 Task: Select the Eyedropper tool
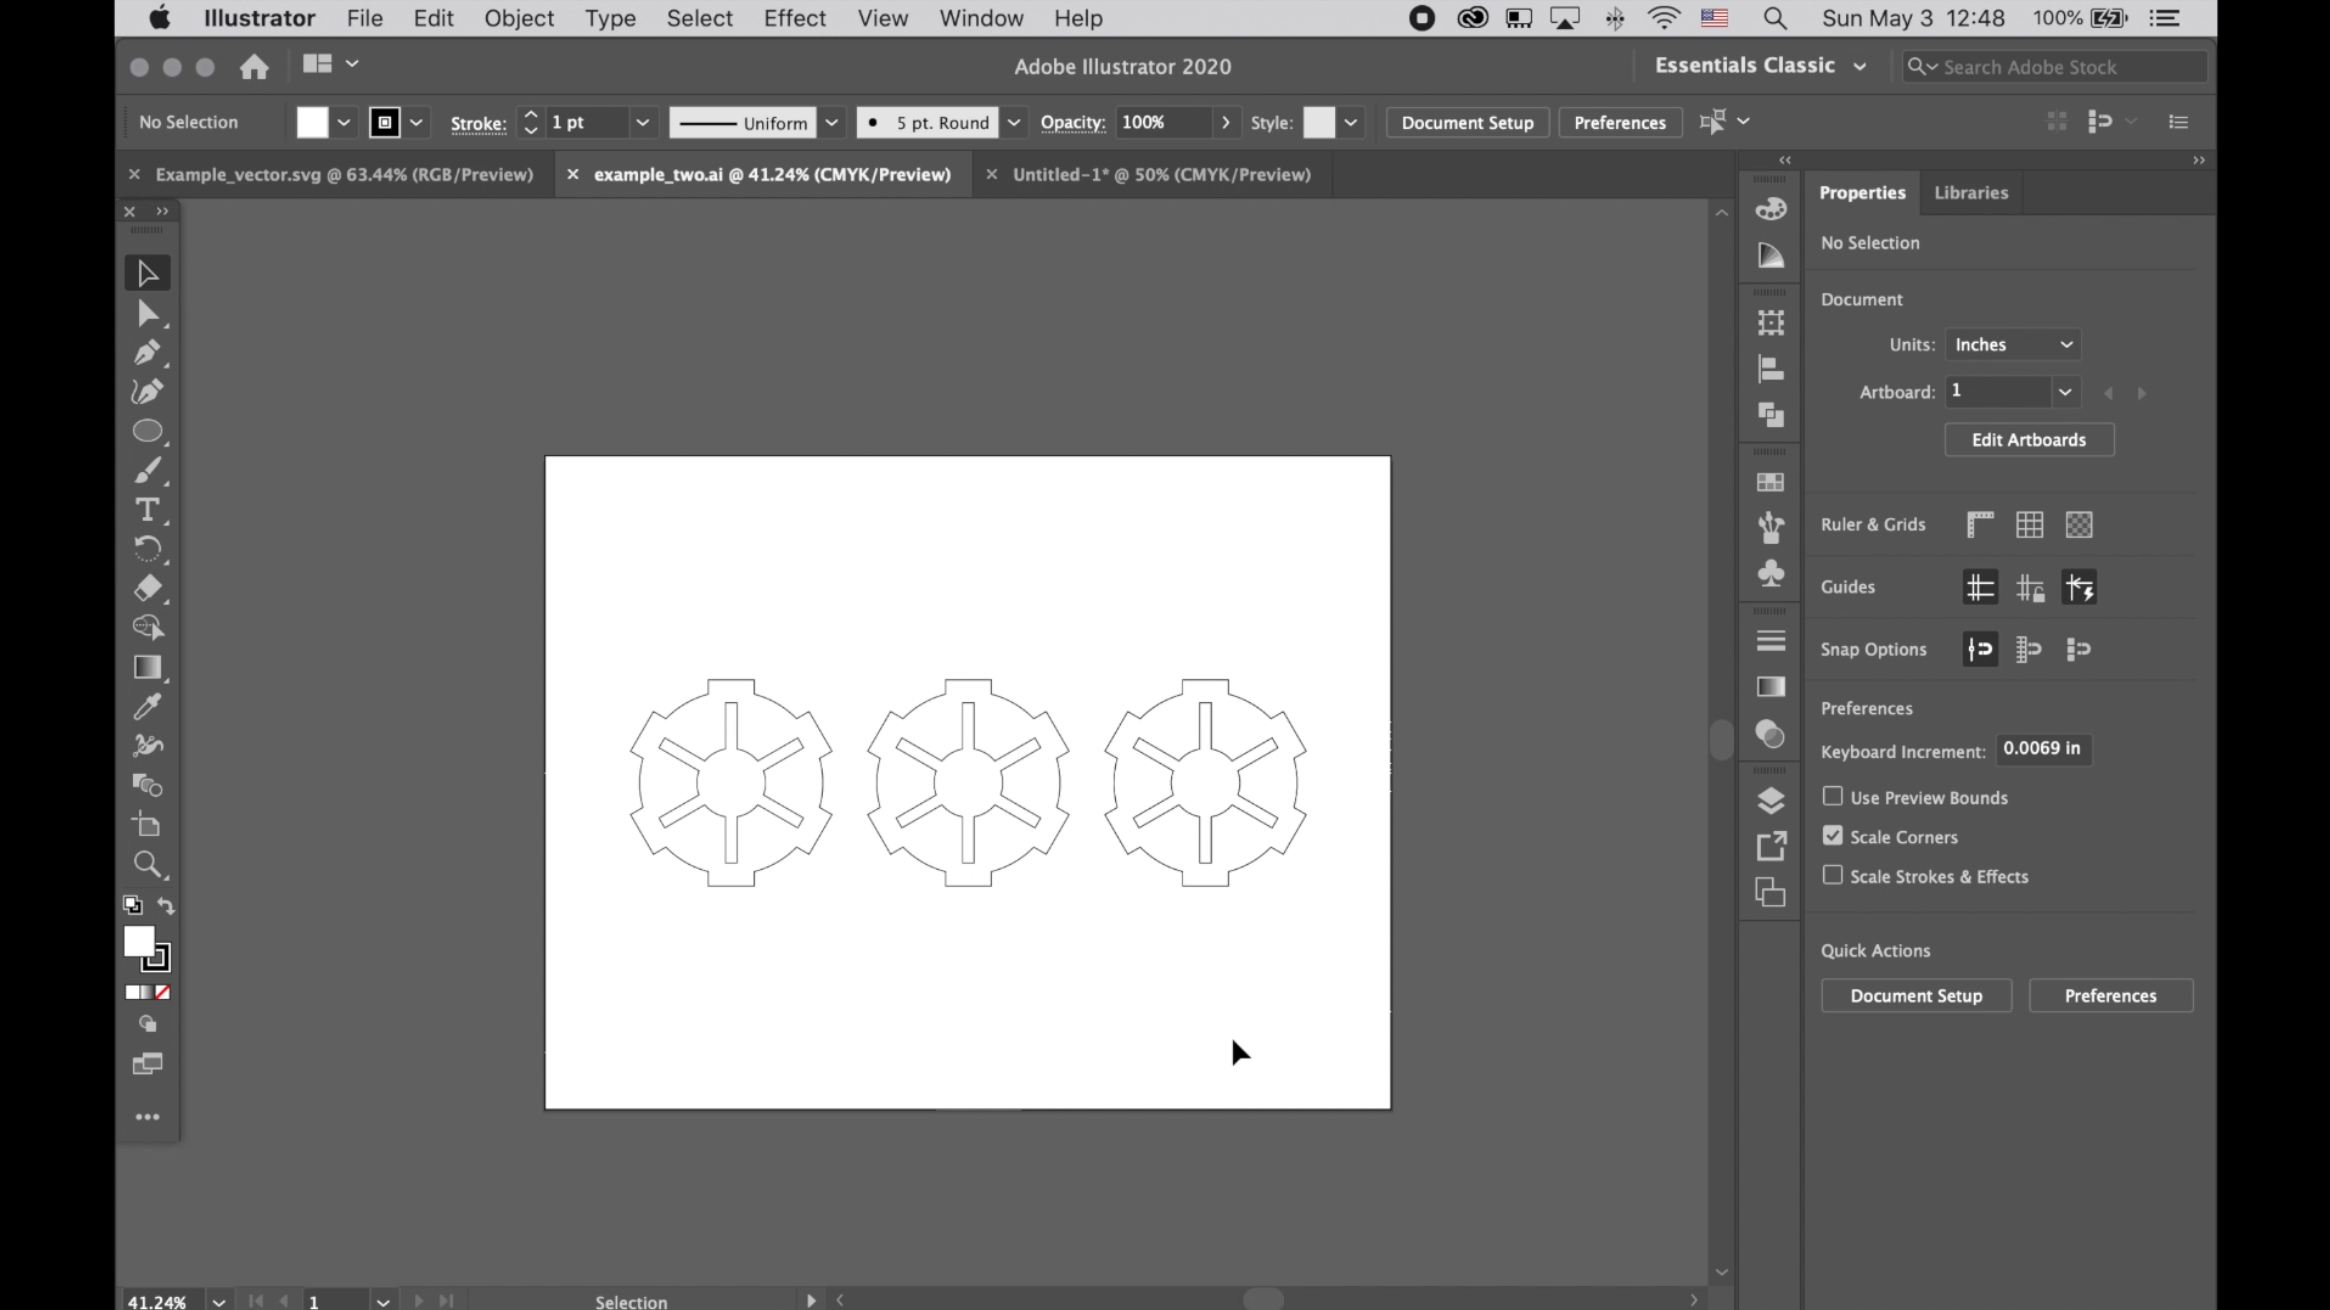click(x=147, y=706)
